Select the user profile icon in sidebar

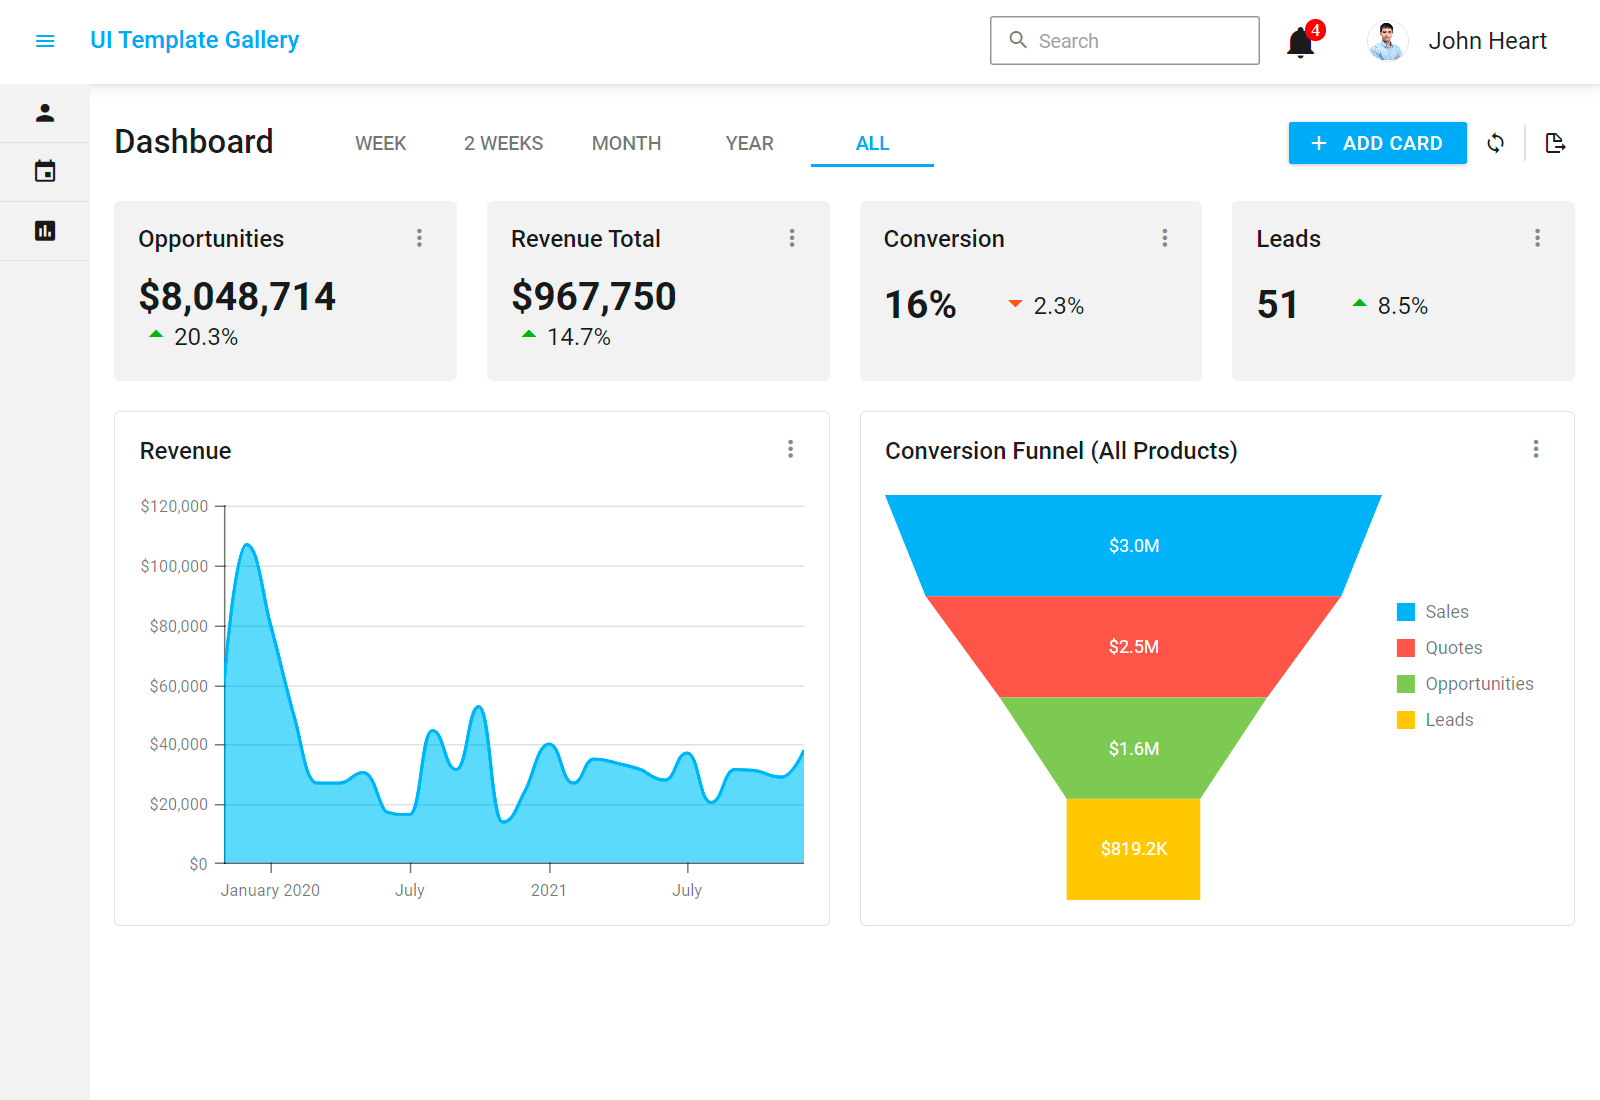(x=45, y=112)
